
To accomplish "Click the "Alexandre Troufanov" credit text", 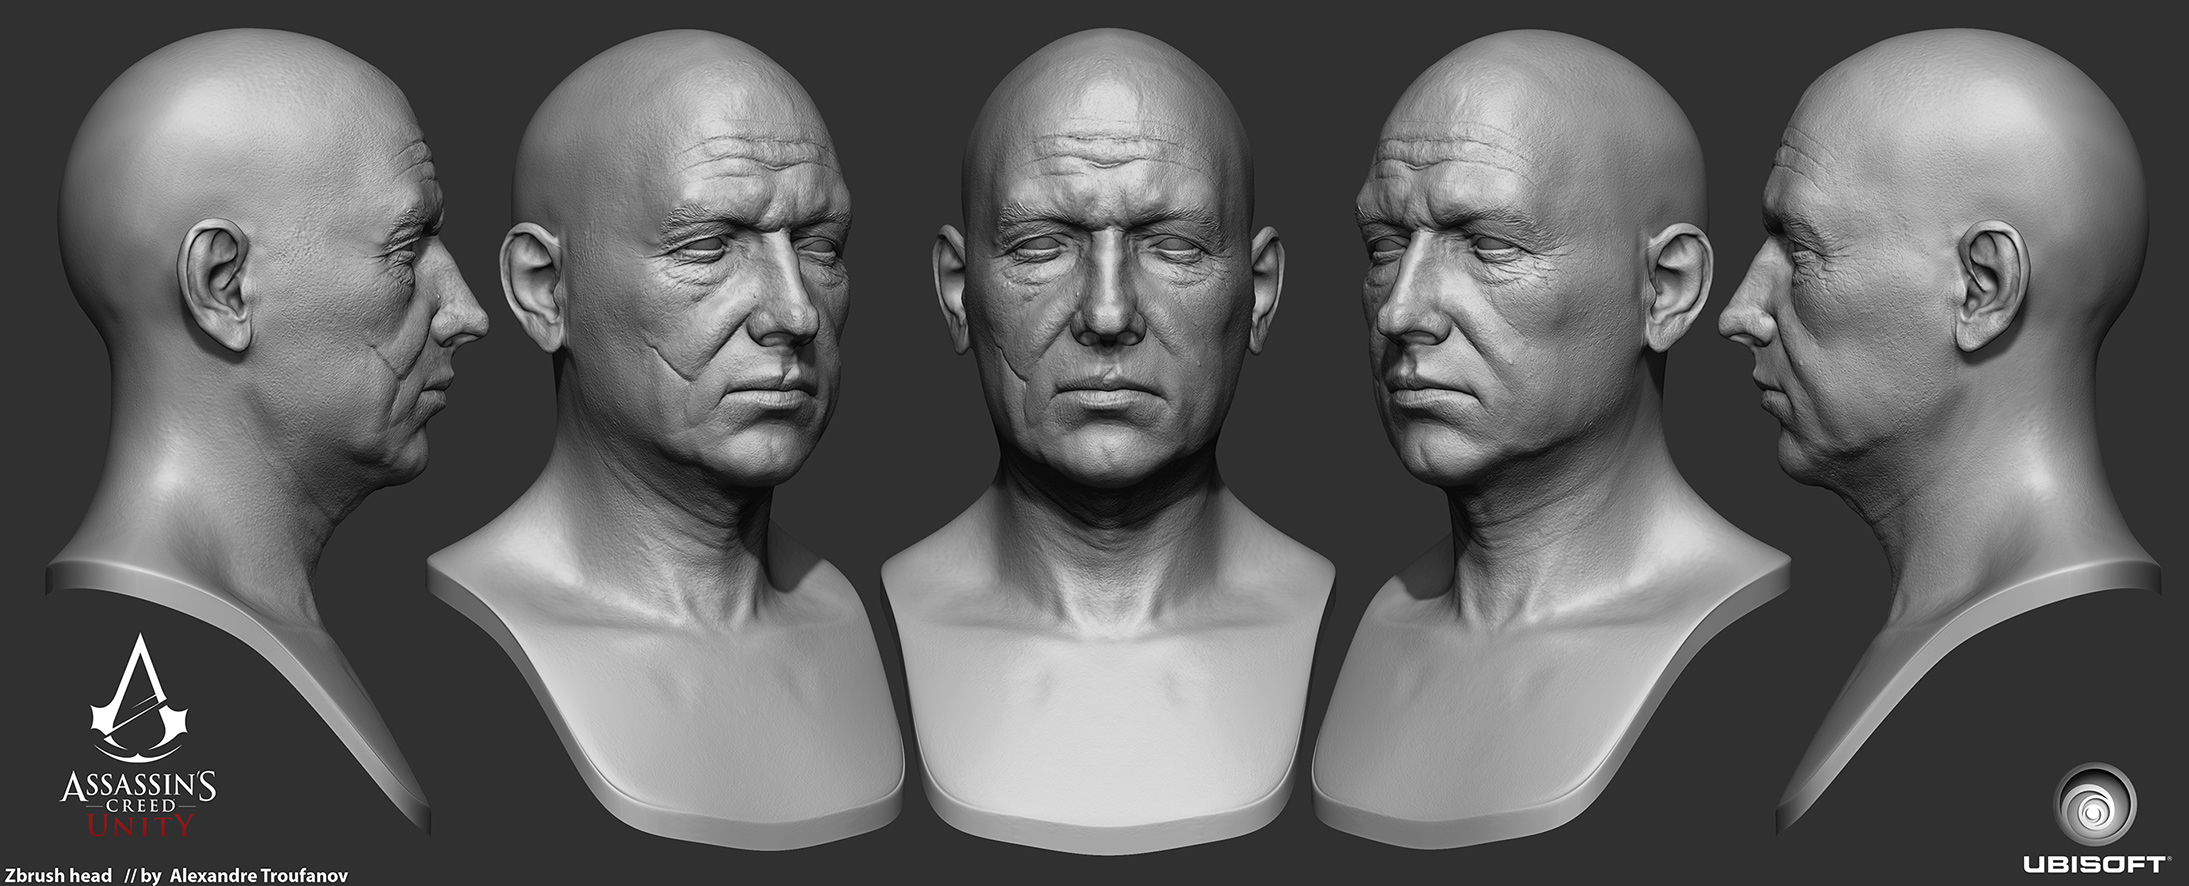I will coord(257,875).
